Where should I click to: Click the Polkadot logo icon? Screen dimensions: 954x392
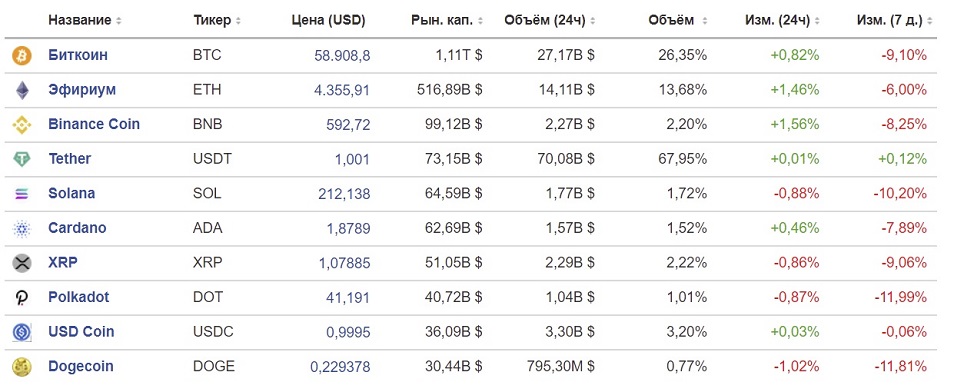pyautogui.click(x=22, y=298)
